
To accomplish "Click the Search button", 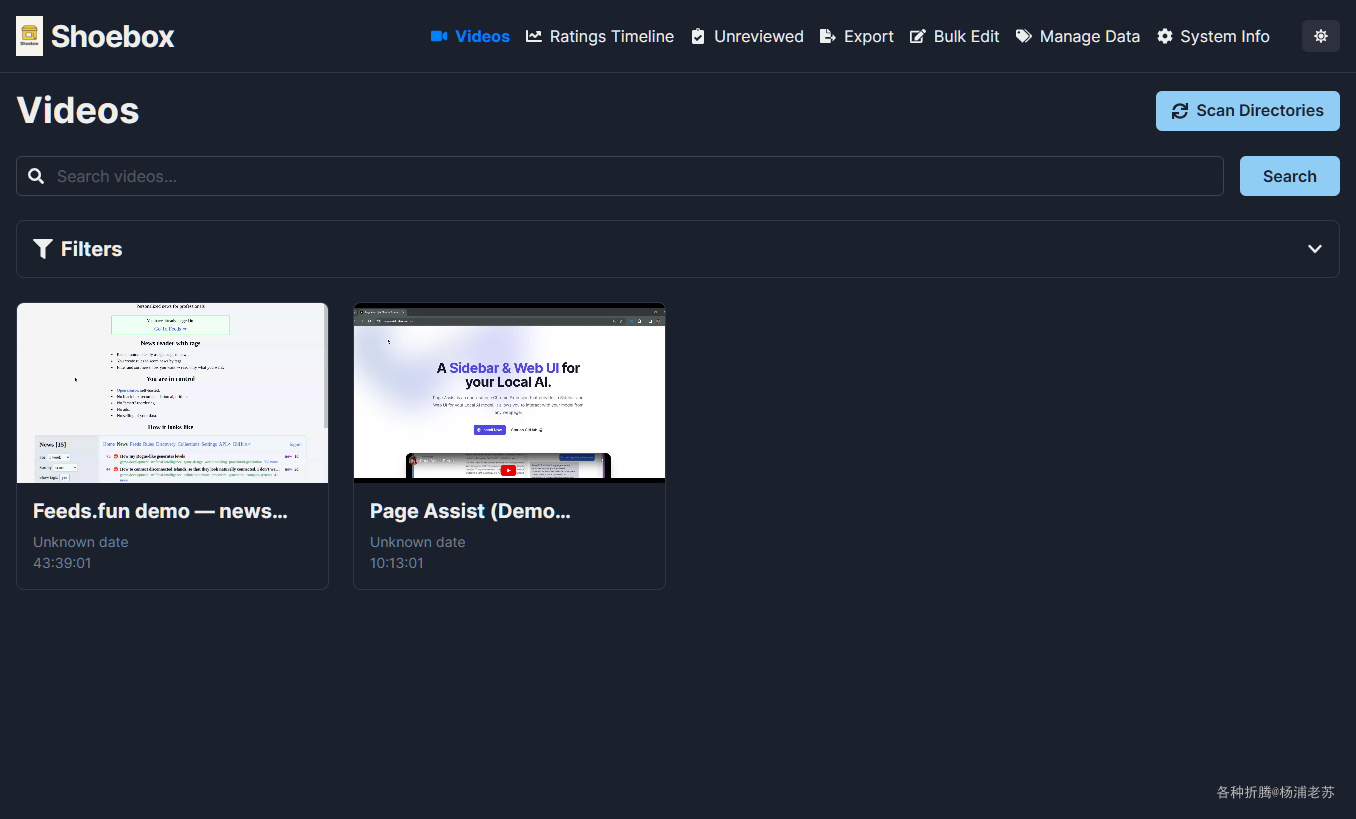I will click(1290, 176).
